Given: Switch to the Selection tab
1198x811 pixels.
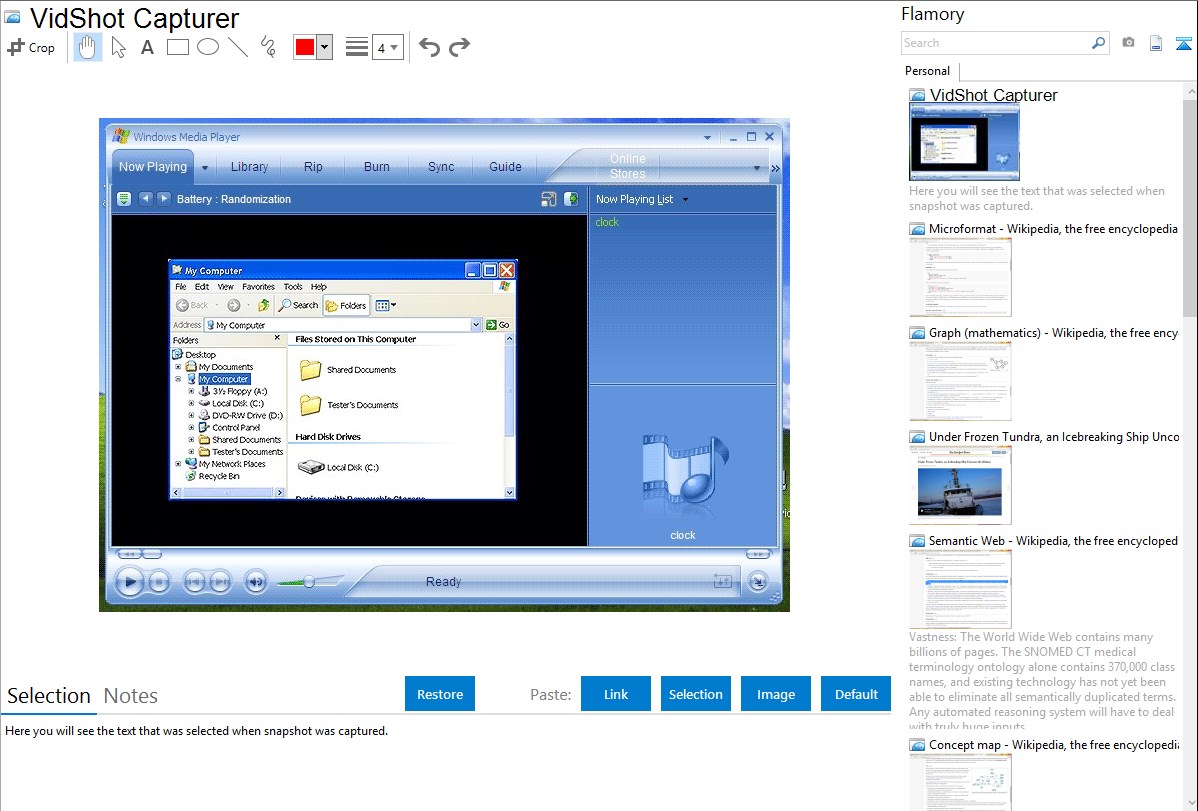Looking at the screenshot, I should click(49, 696).
